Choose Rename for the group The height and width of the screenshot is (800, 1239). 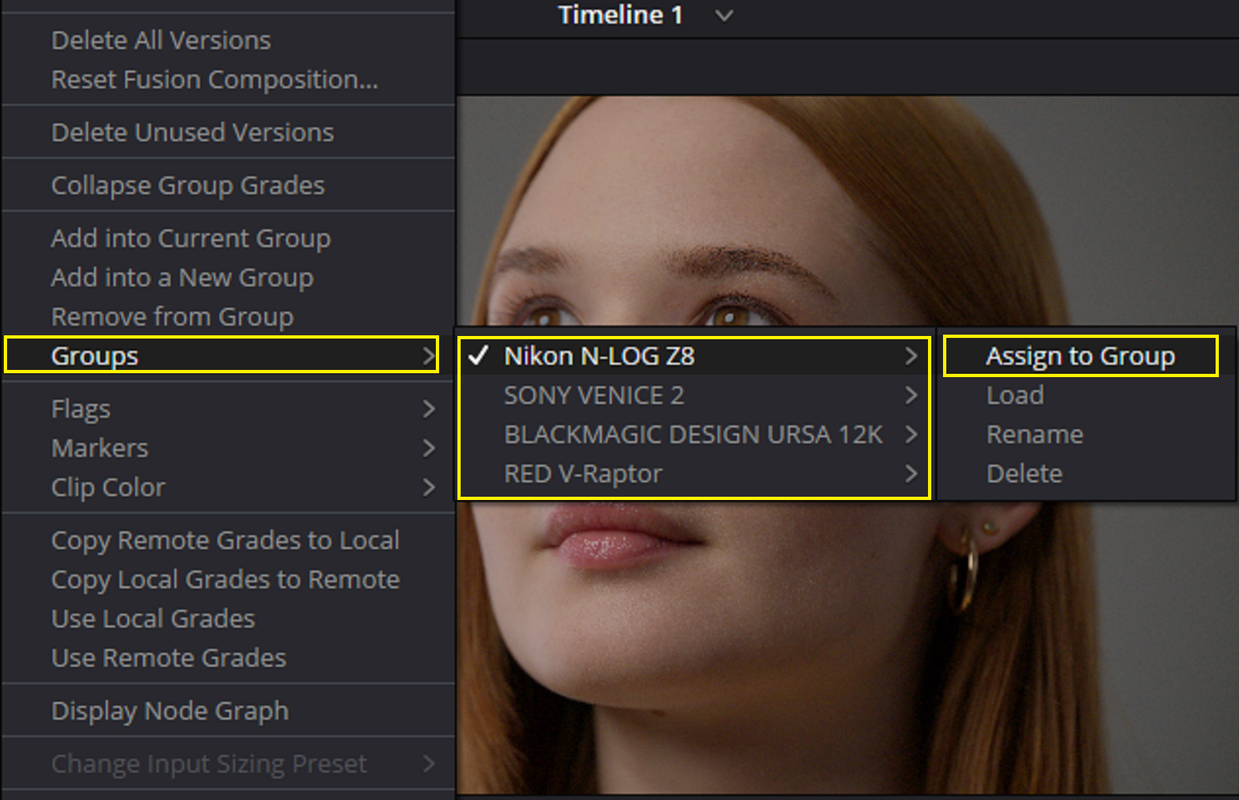click(1035, 435)
